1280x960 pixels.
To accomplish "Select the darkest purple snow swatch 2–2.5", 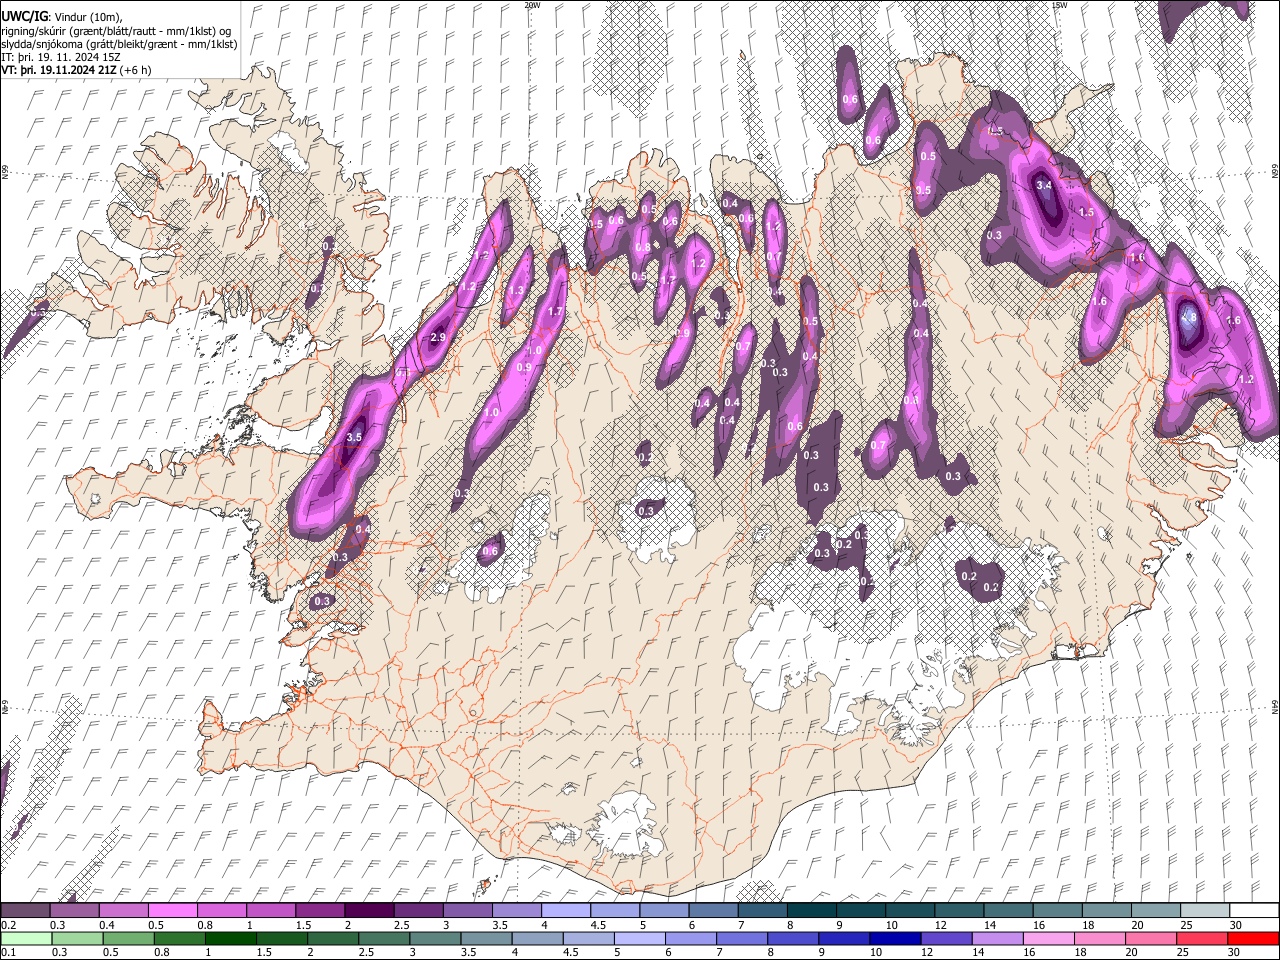I will 368,910.
